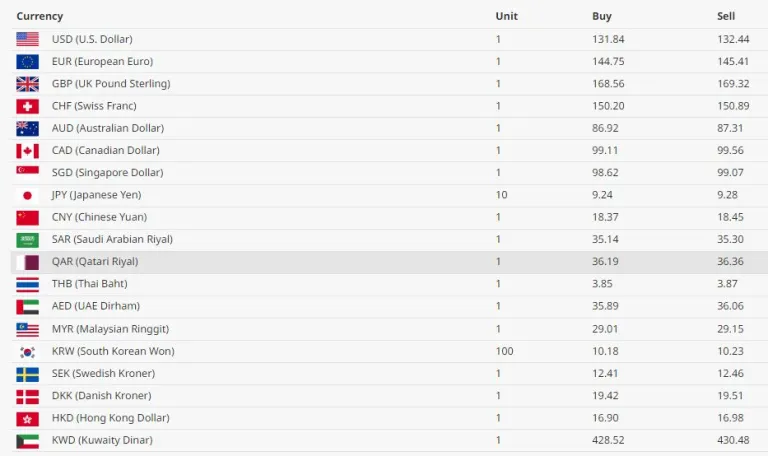
Task: Click the Japanese flag icon
Action: [27, 195]
